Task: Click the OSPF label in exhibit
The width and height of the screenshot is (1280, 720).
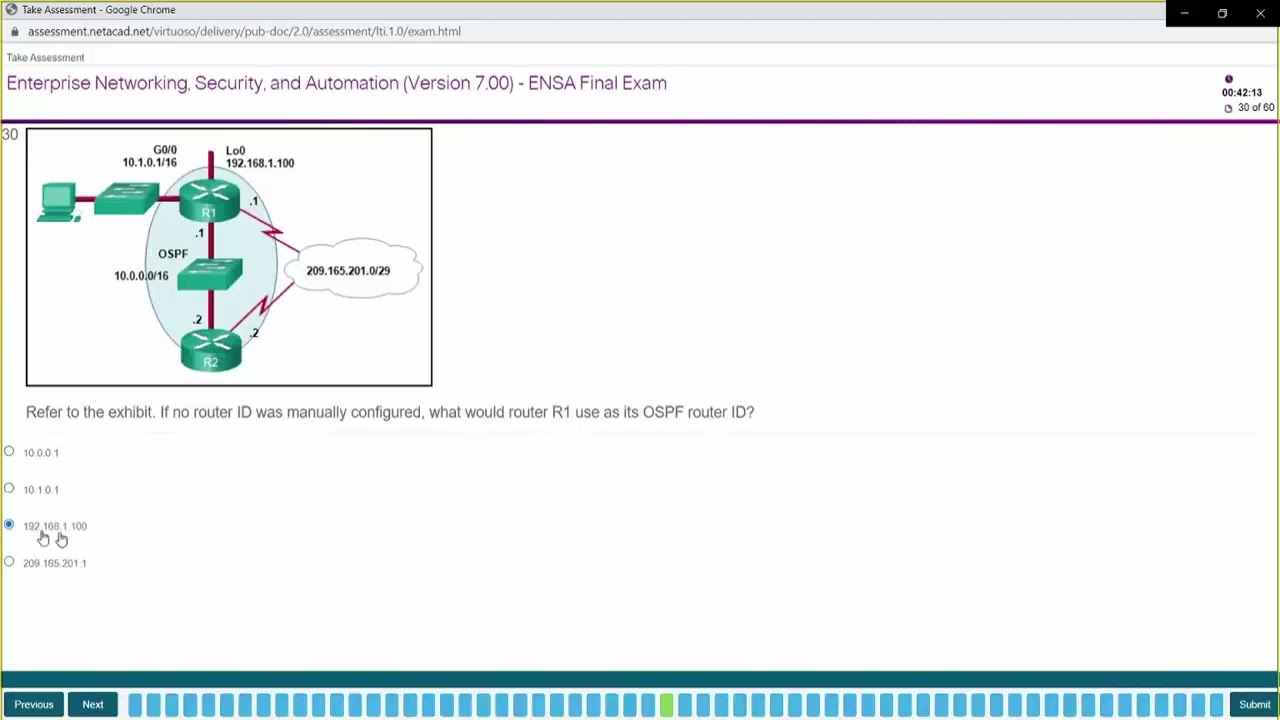Action: (172, 254)
